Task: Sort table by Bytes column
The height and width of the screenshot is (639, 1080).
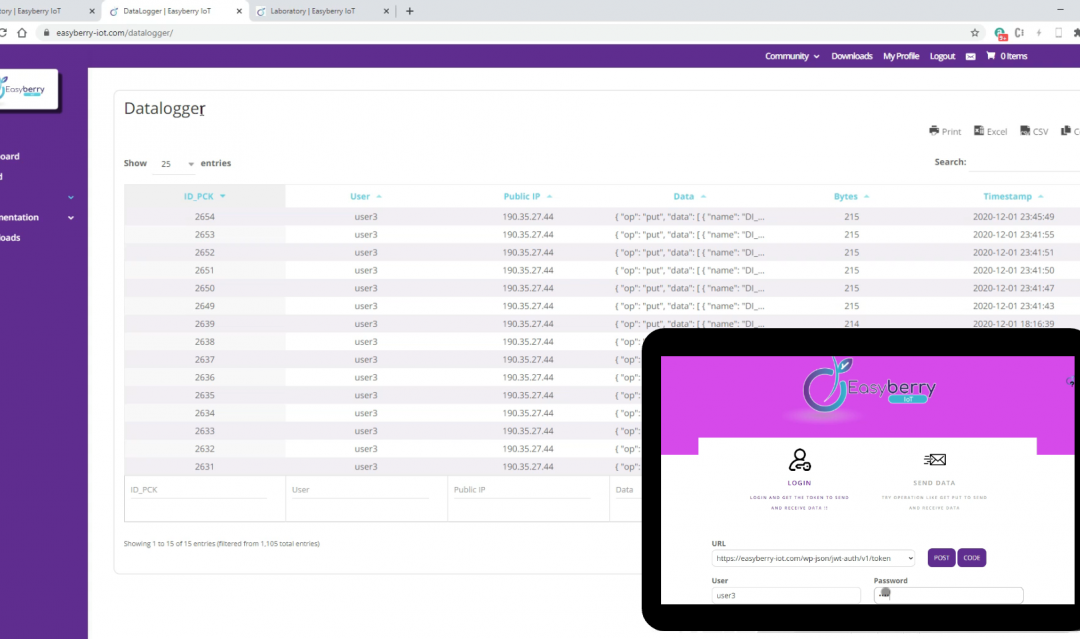Action: pos(851,196)
